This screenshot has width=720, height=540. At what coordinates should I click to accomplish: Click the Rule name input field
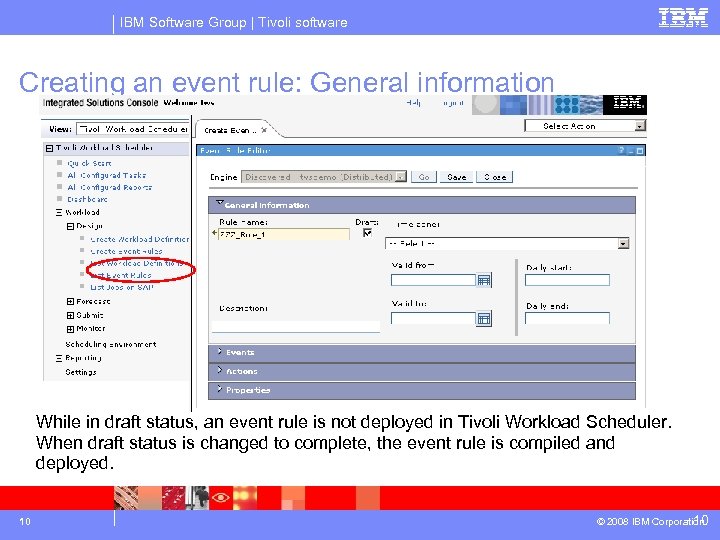[283, 234]
